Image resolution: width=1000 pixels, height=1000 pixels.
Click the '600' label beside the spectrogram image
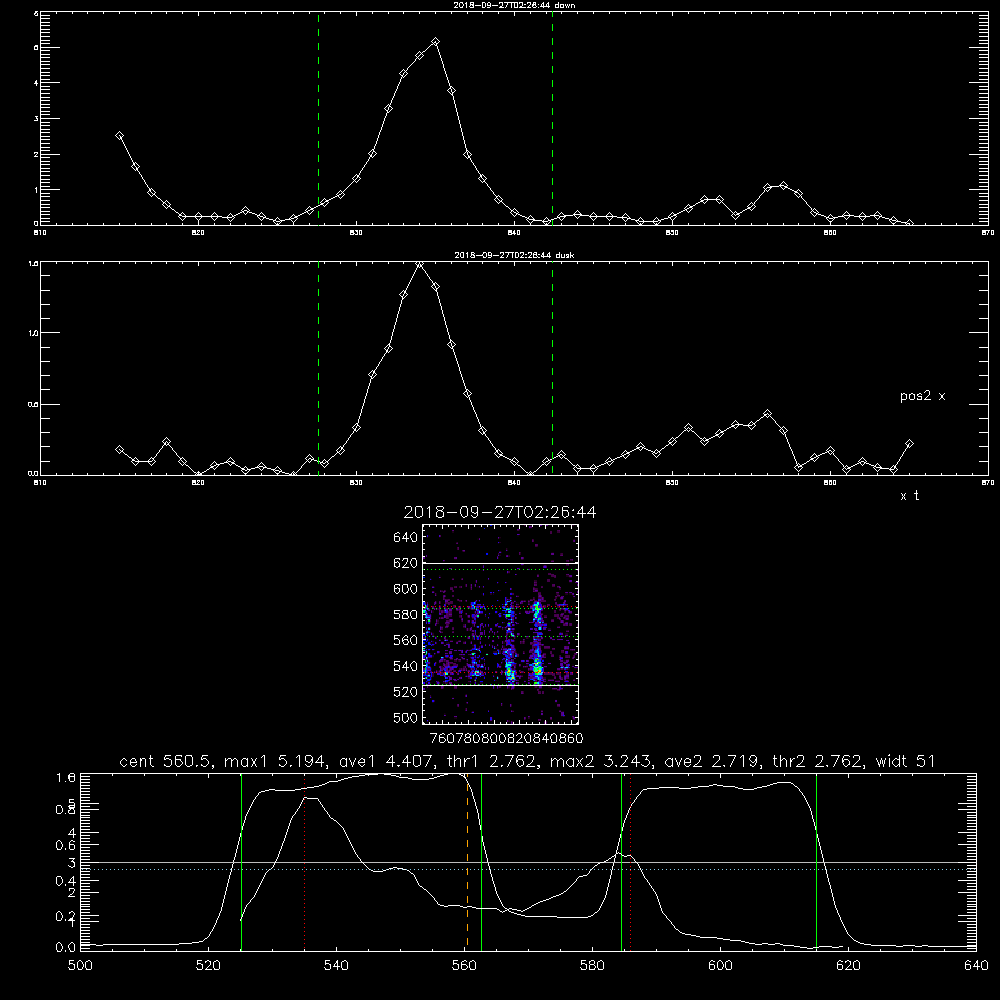point(406,589)
